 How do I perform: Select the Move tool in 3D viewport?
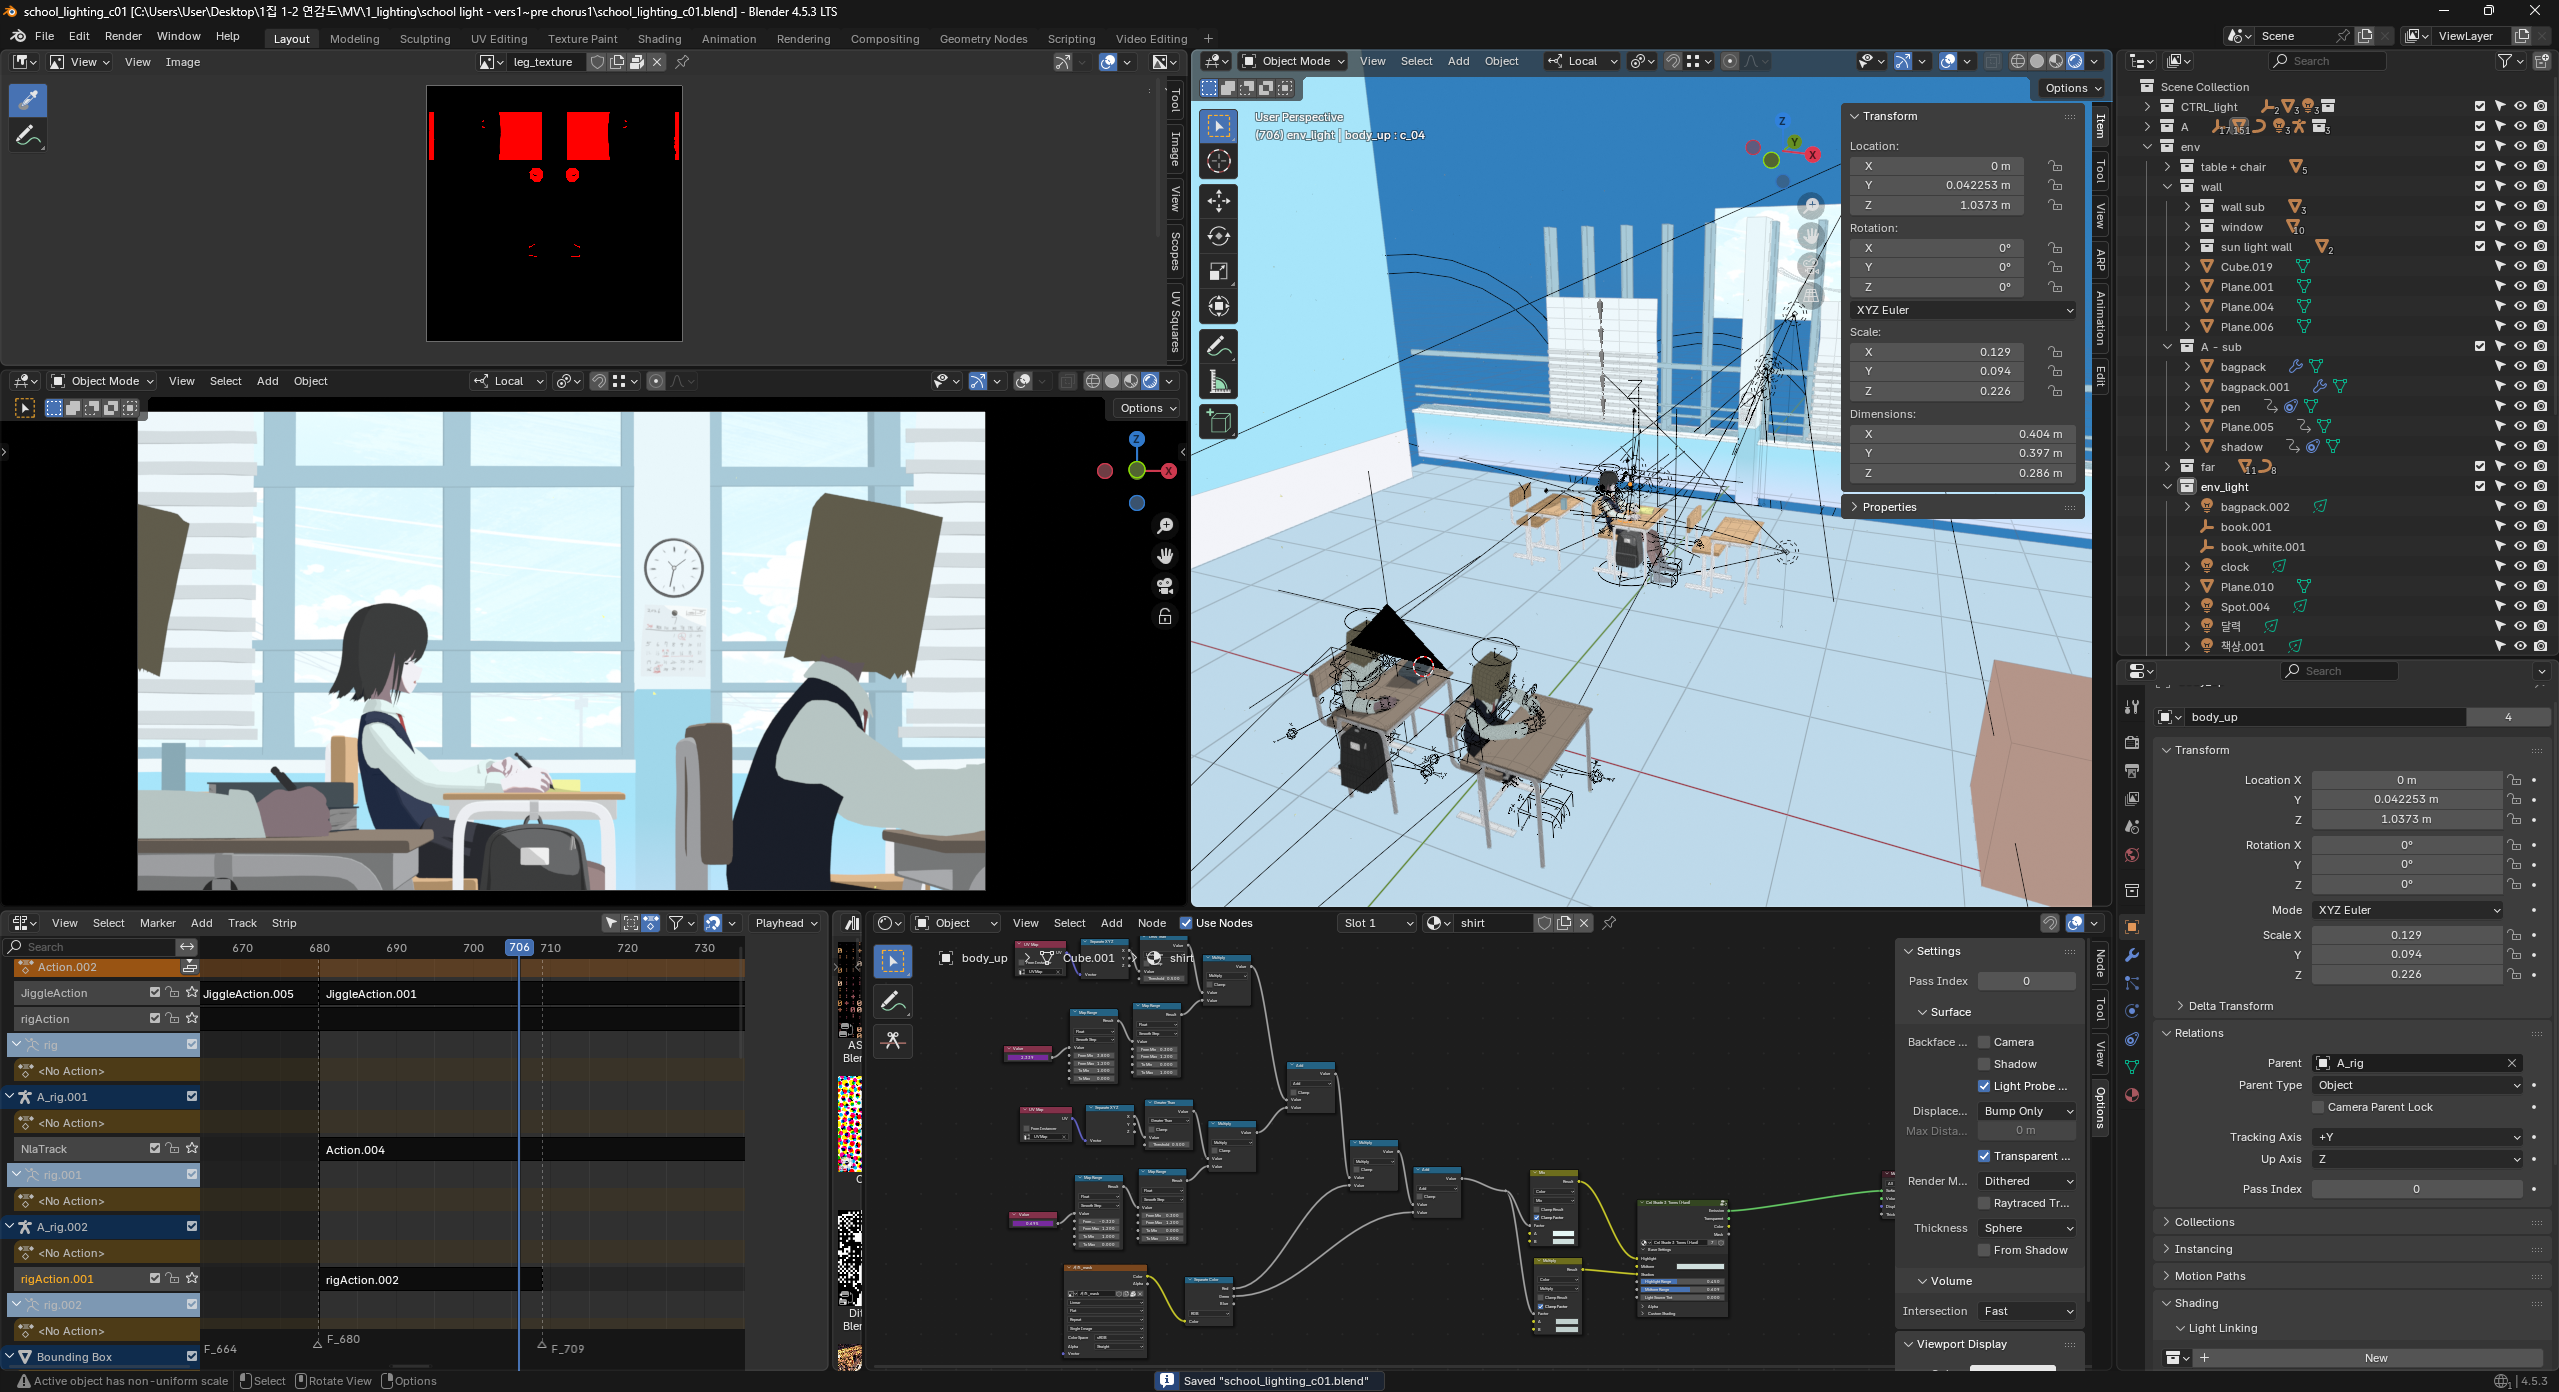pyautogui.click(x=1218, y=201)
